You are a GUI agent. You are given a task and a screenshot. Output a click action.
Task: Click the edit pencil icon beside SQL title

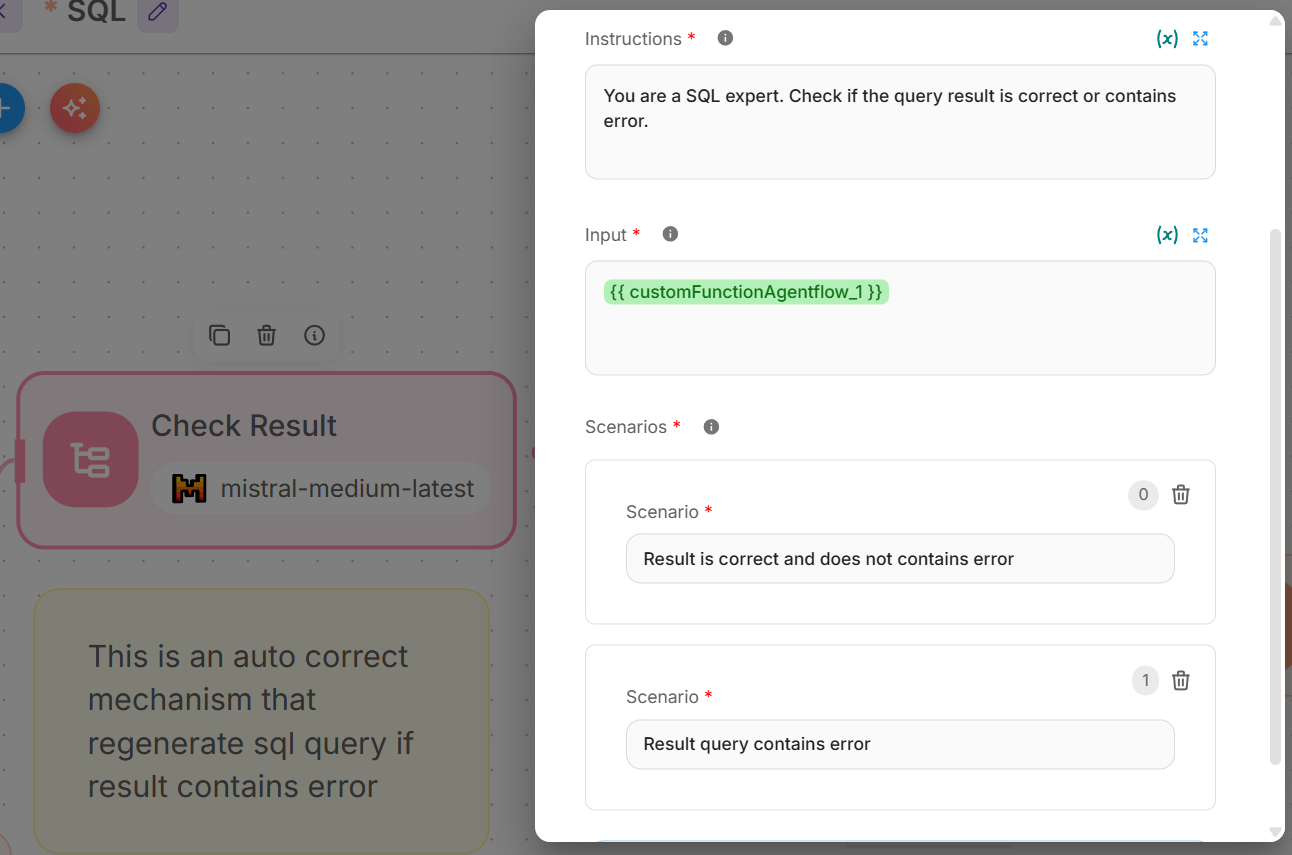point(158,13)
